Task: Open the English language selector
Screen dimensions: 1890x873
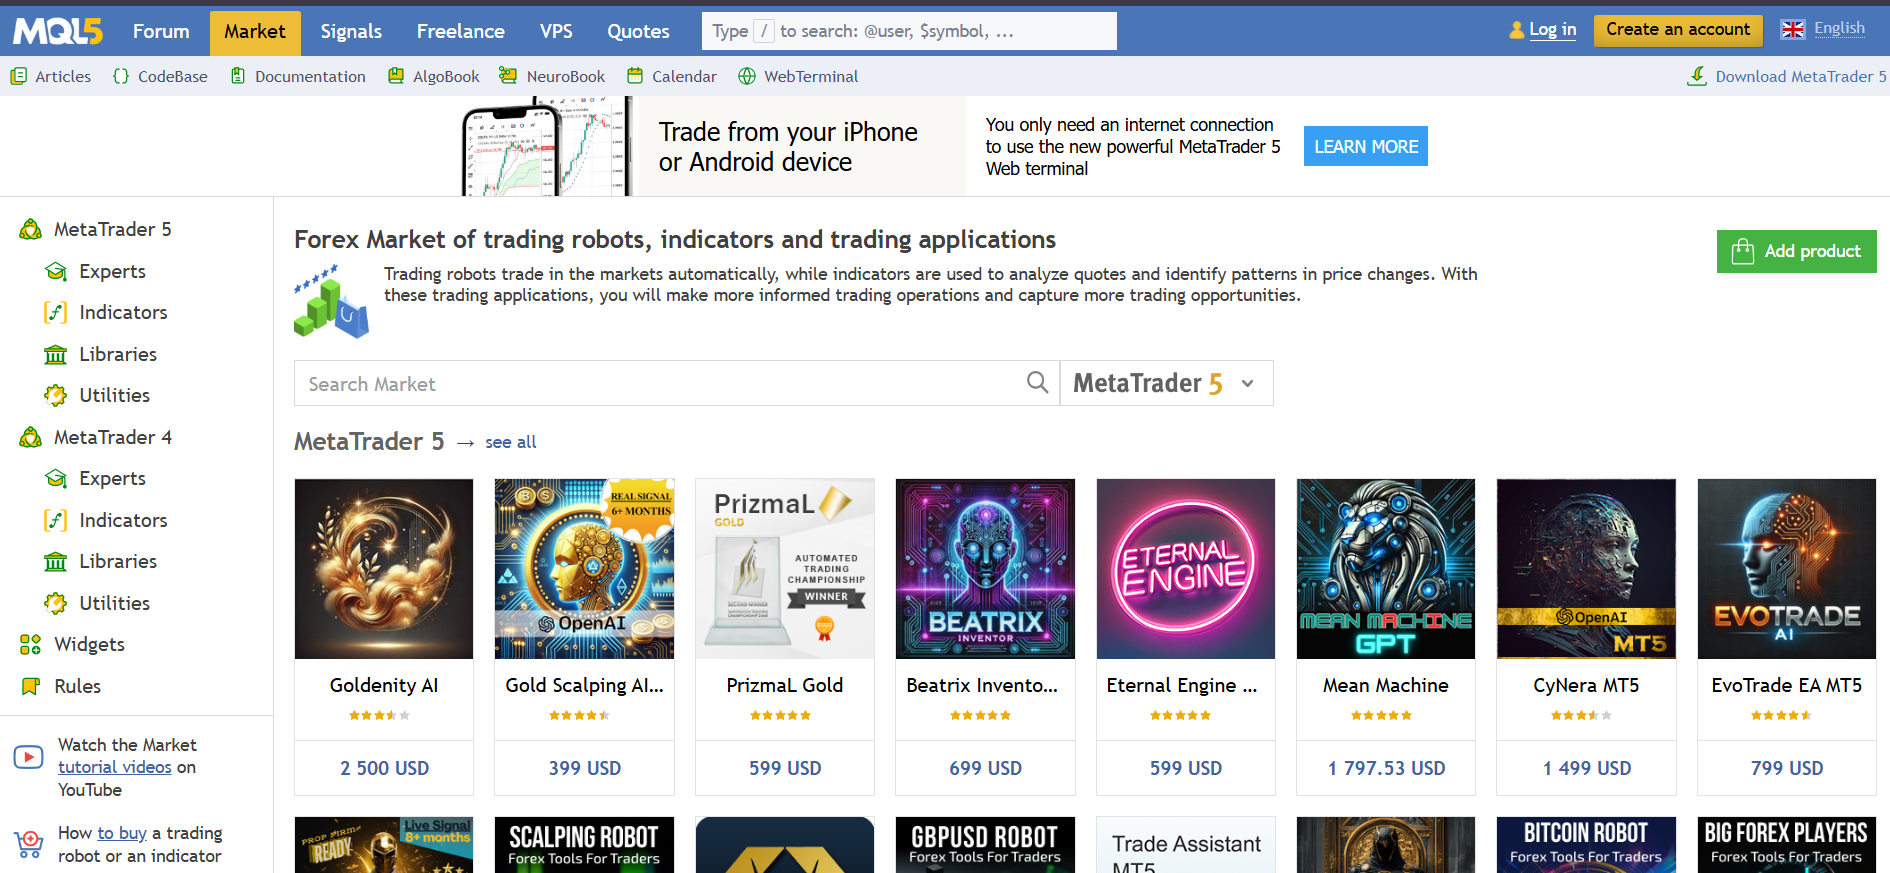Action: pyautogui.click(x=1823, y=29)
